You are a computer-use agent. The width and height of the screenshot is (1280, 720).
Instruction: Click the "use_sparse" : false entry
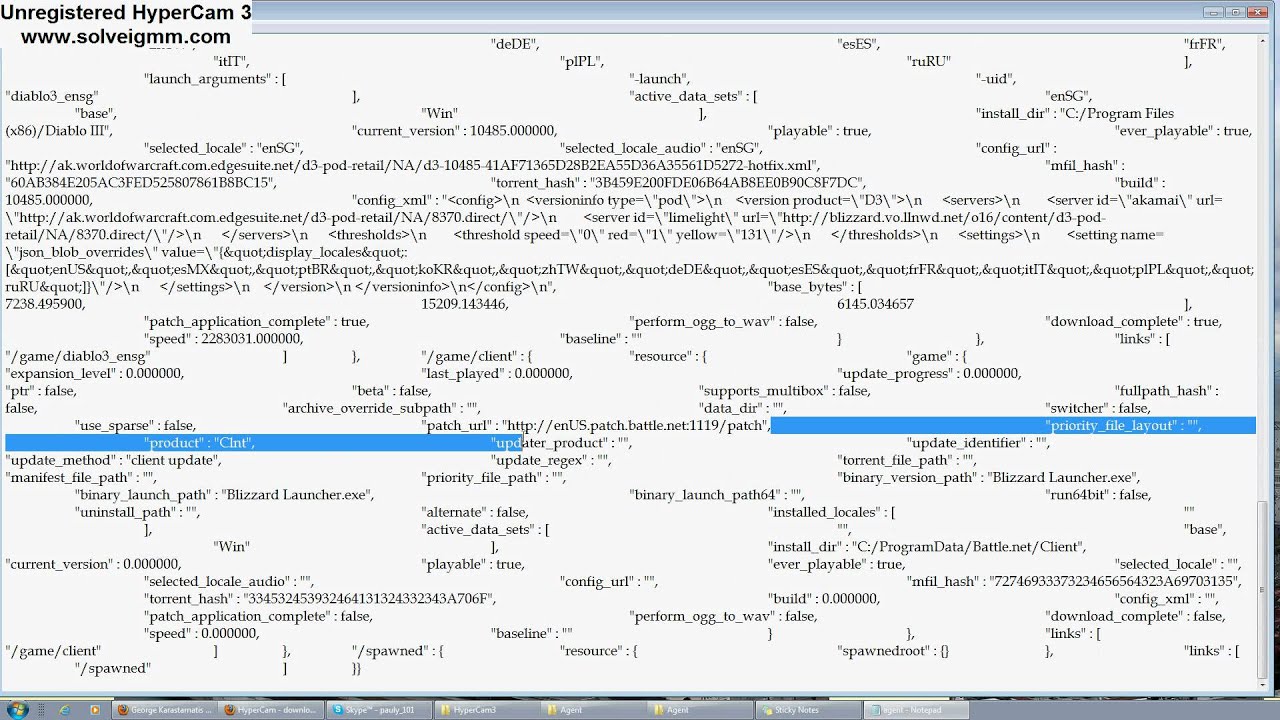tap(135, 426)
